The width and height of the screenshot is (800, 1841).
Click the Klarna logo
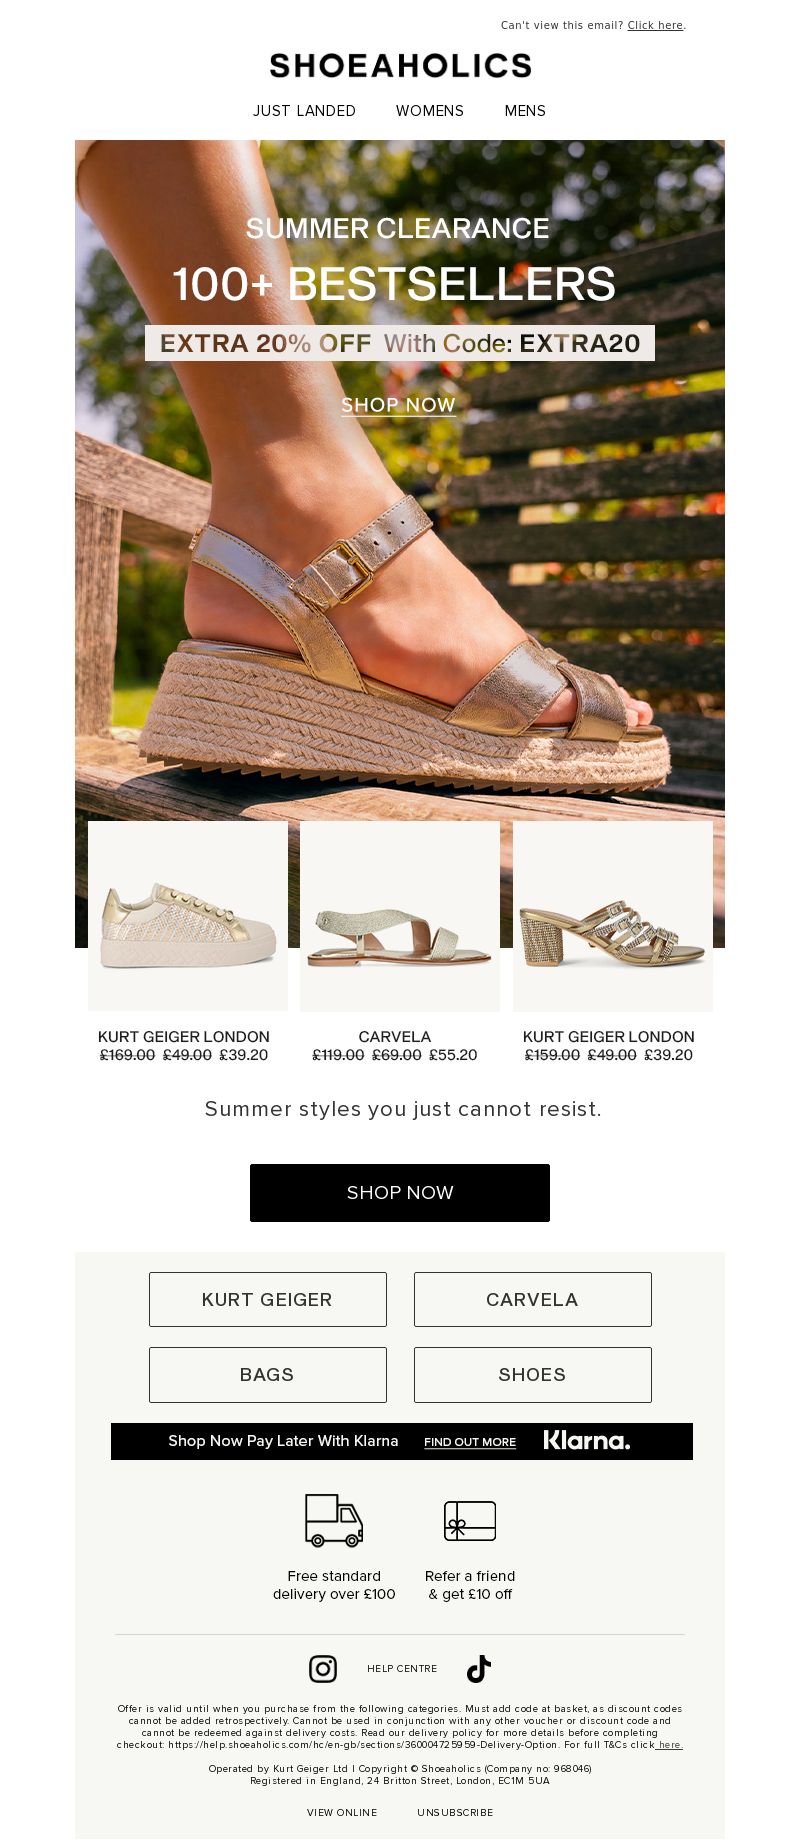[x=587, y=1440]
